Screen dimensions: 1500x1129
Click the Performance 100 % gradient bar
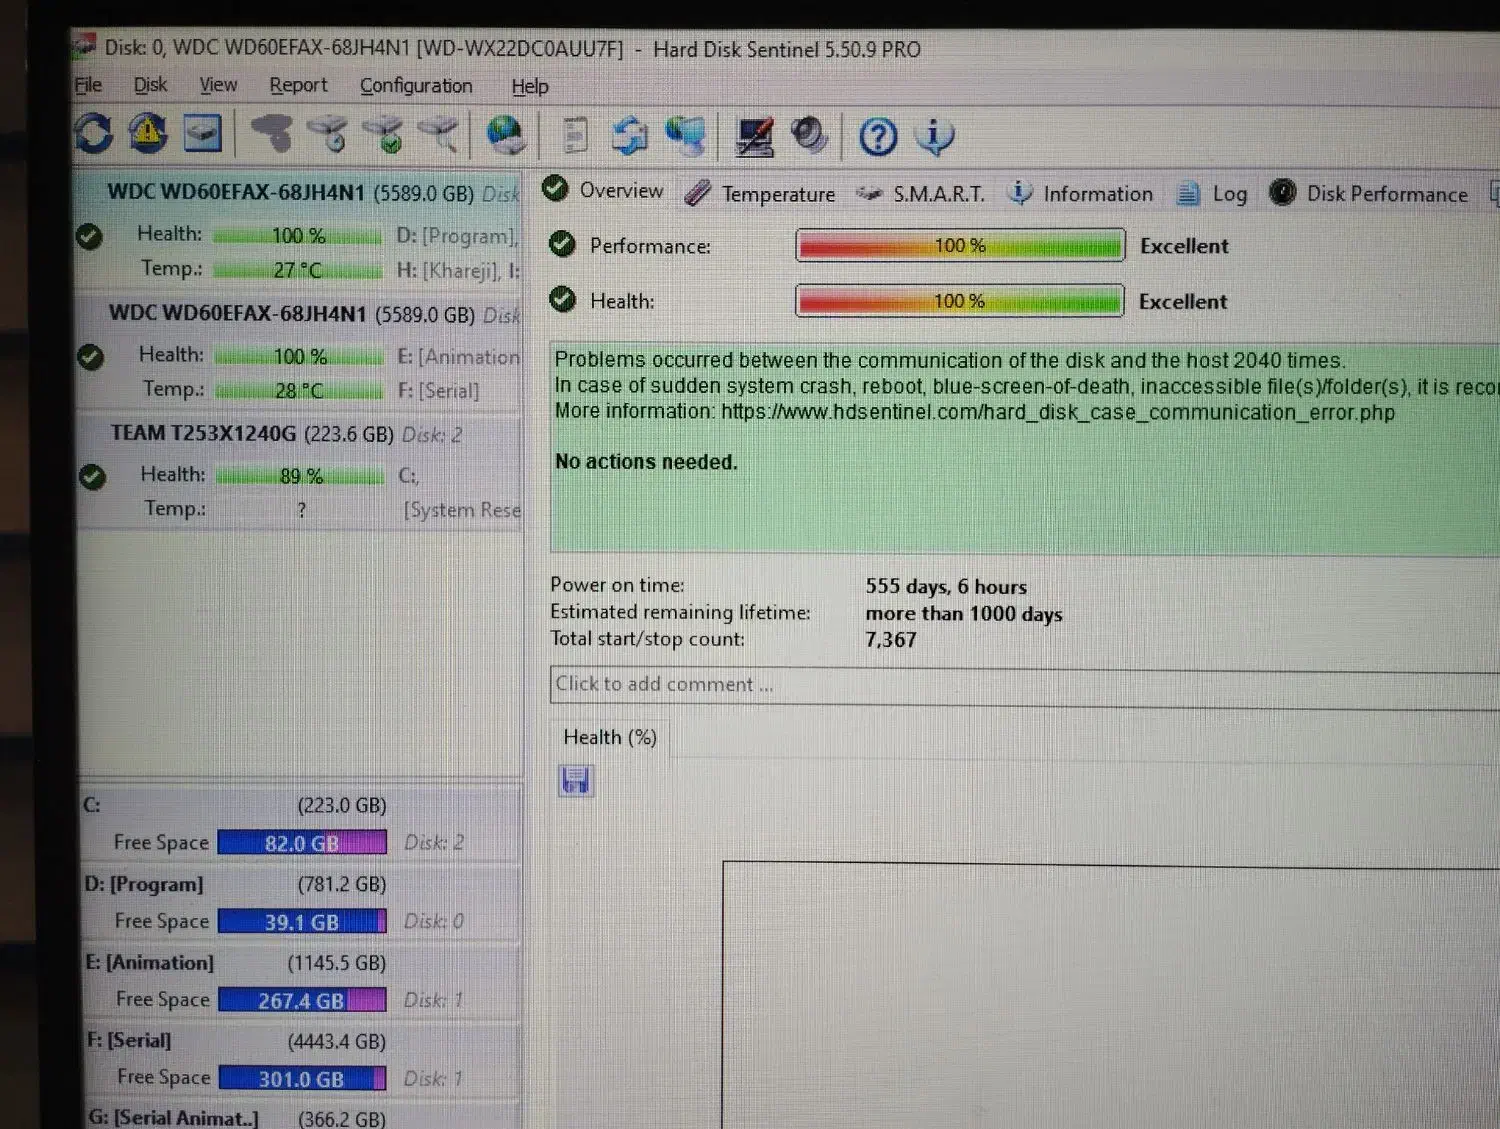(960, 245)
